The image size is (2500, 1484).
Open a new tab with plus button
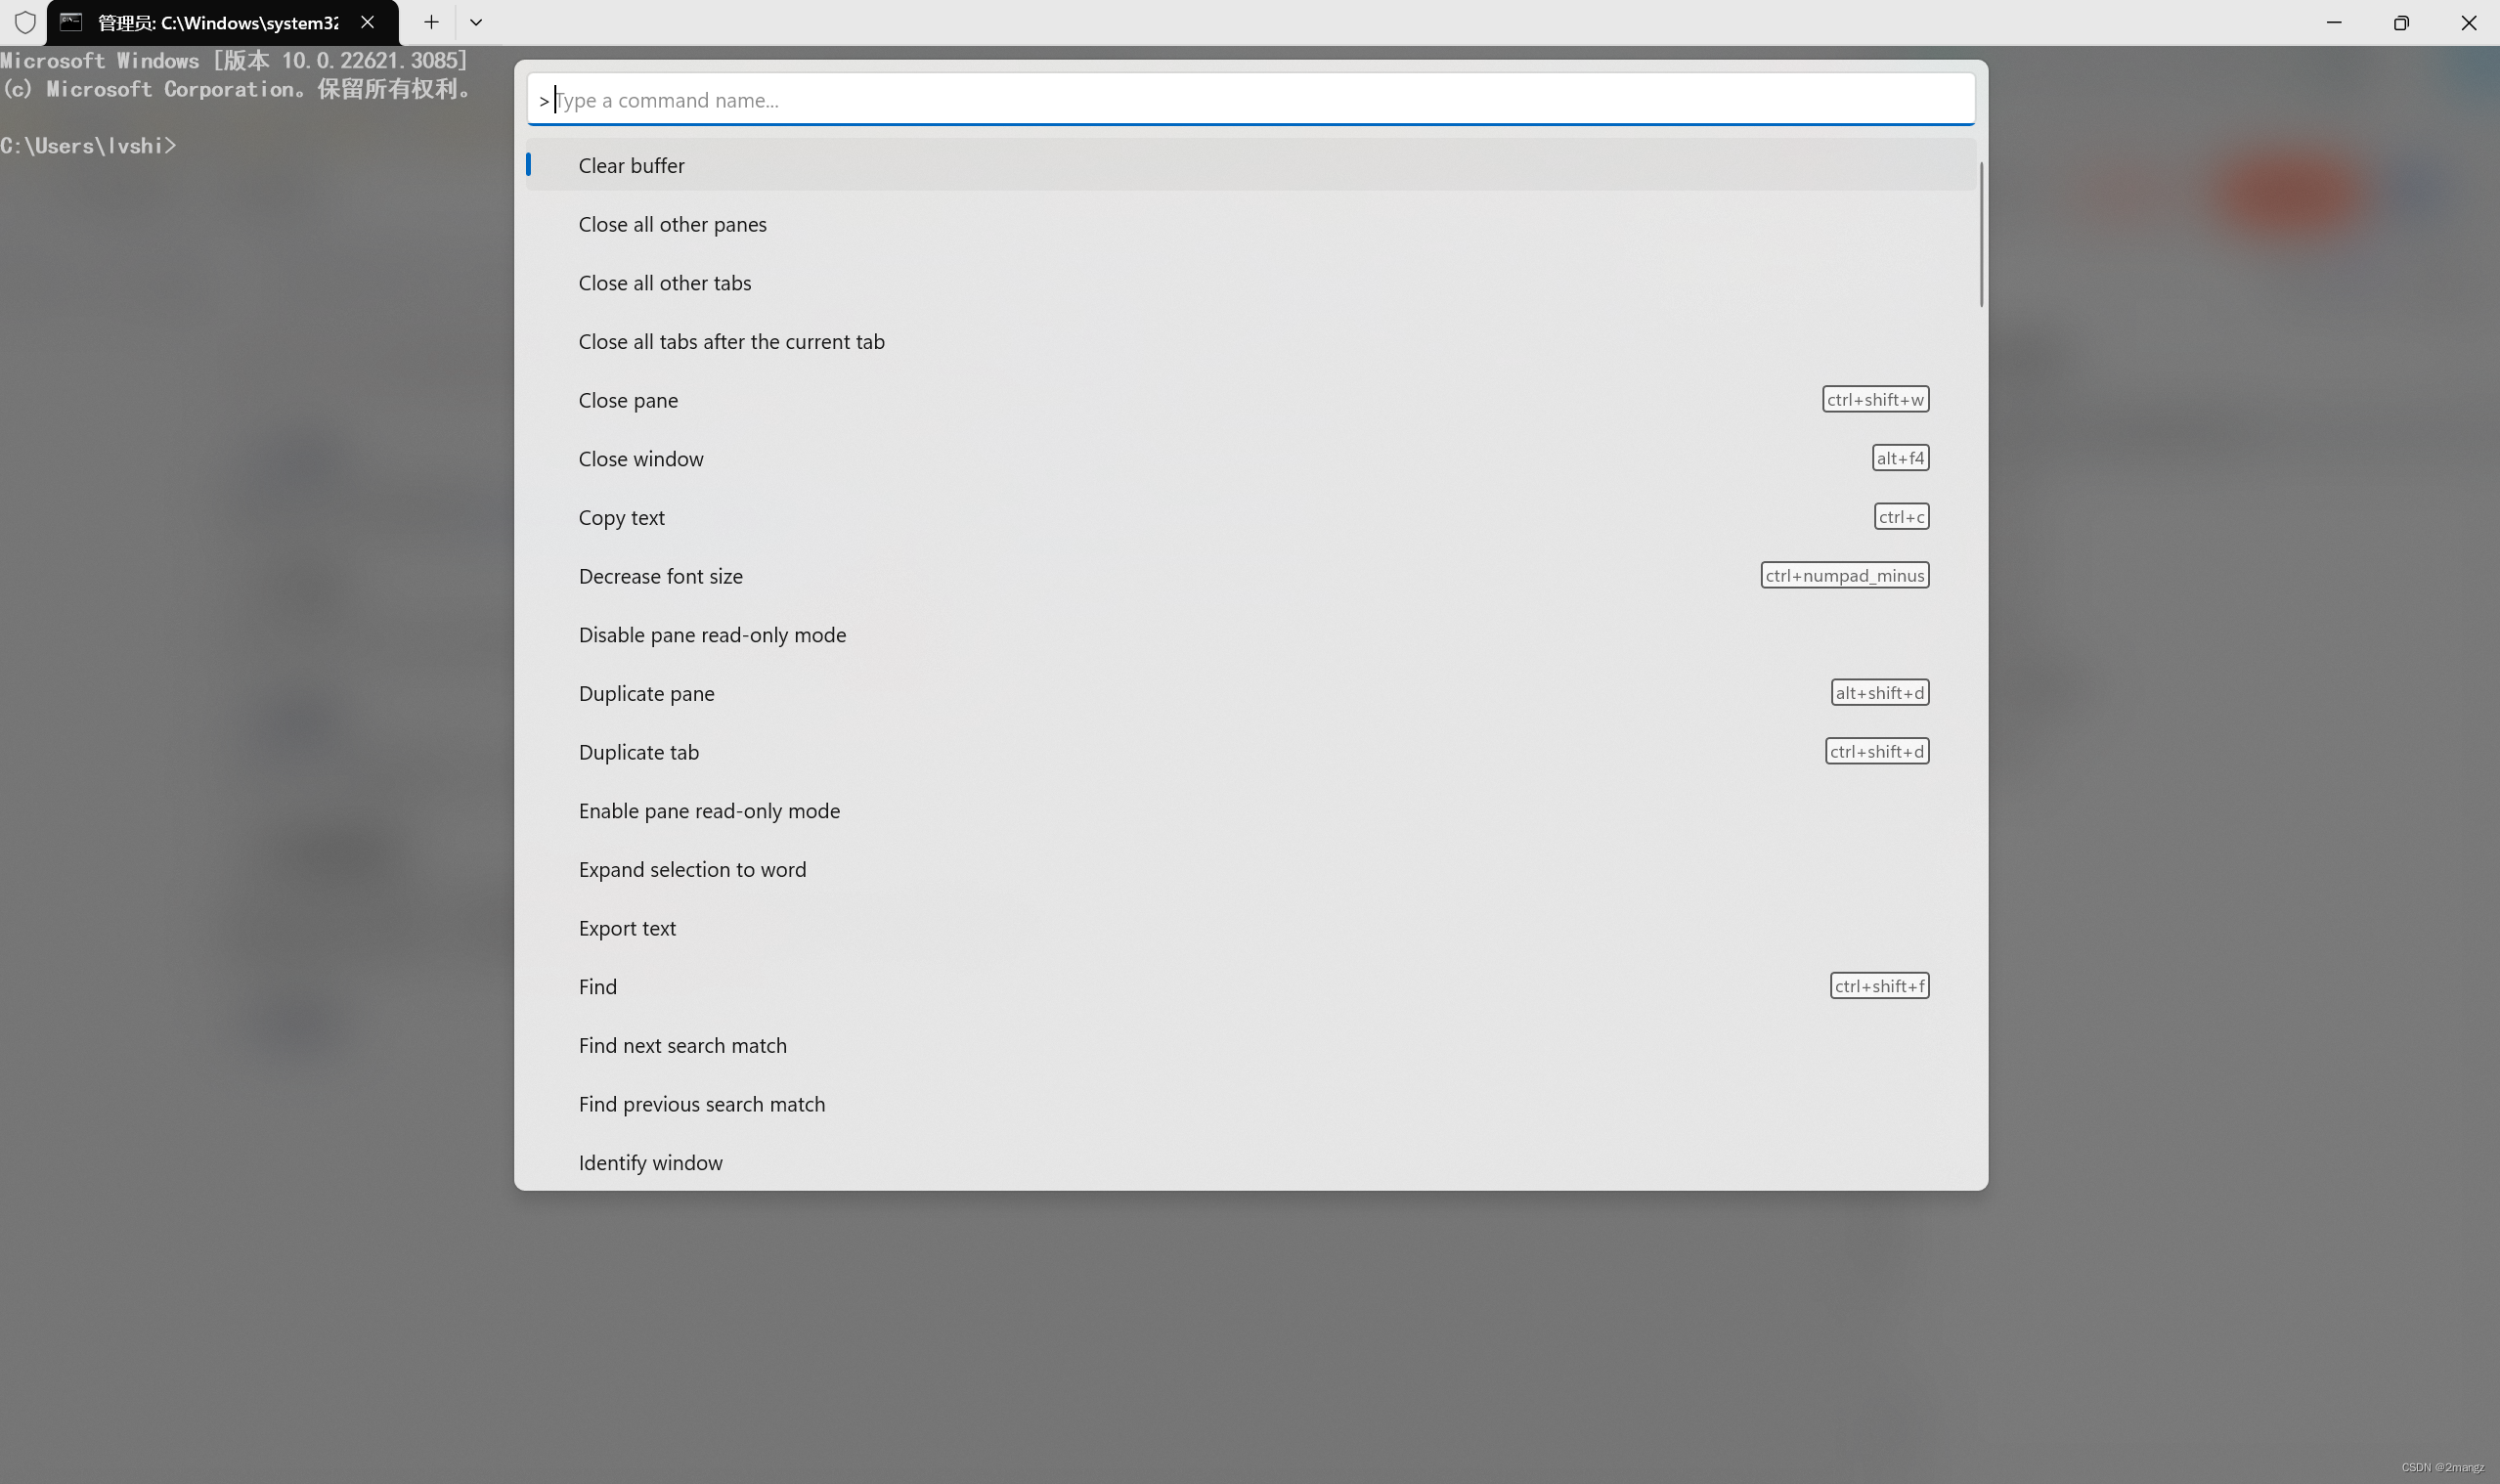click(431, 22)
